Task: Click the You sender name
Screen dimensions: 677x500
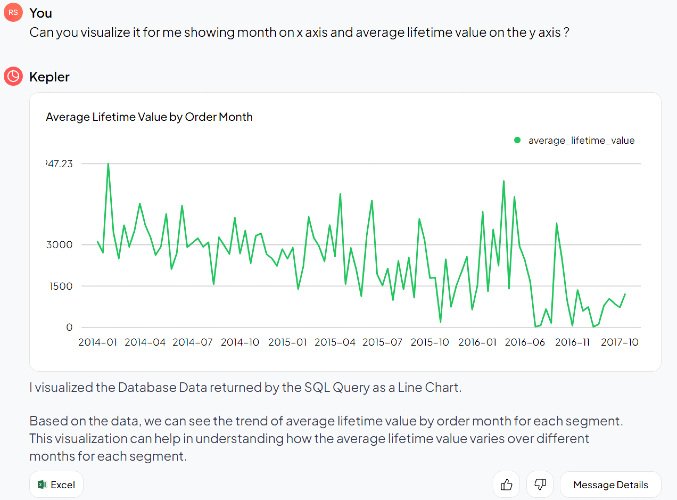Action: click(x=41, y=13)
